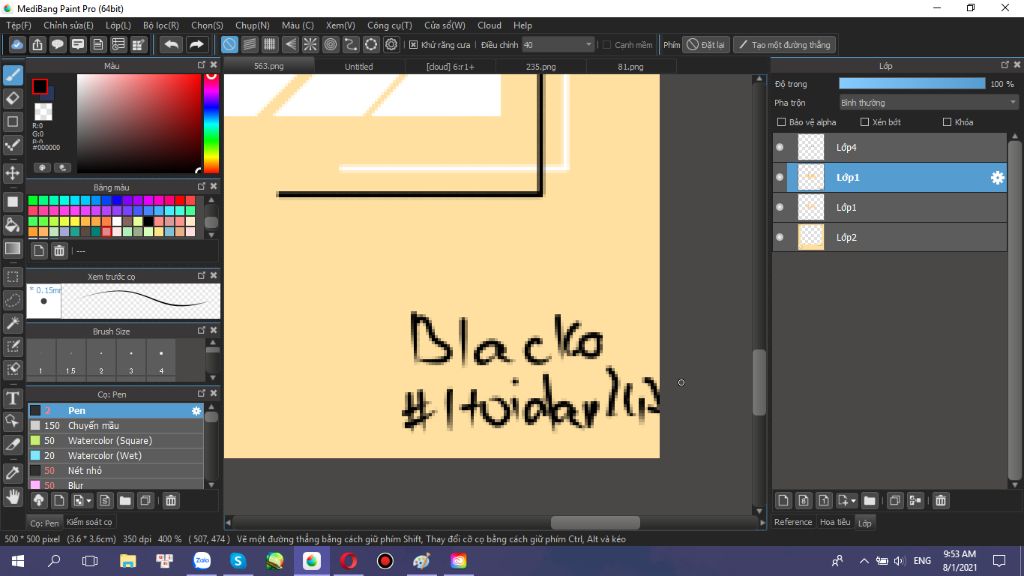Hide the selected Lớp1 layer
Image resolution: width=1024 pixels, height=576 pixels.
point(780,177)
